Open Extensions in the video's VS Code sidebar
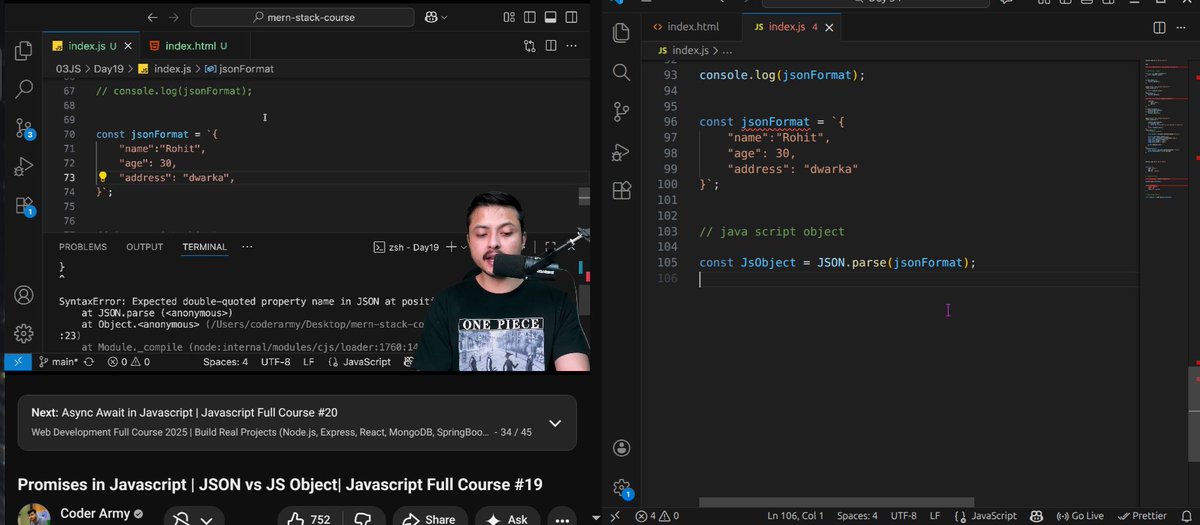The height and width of the screenshot is (525, 1200). click(25, 206)
